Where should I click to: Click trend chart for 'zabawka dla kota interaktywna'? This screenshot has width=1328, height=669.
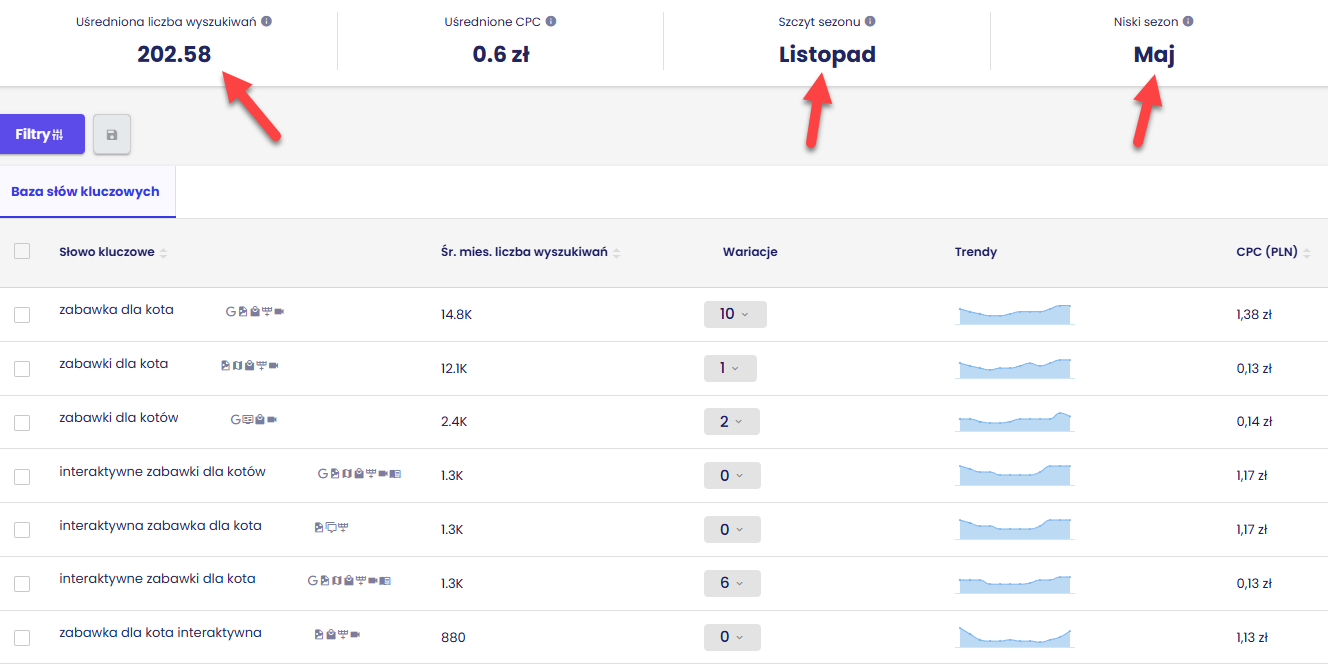point(1014,636)
